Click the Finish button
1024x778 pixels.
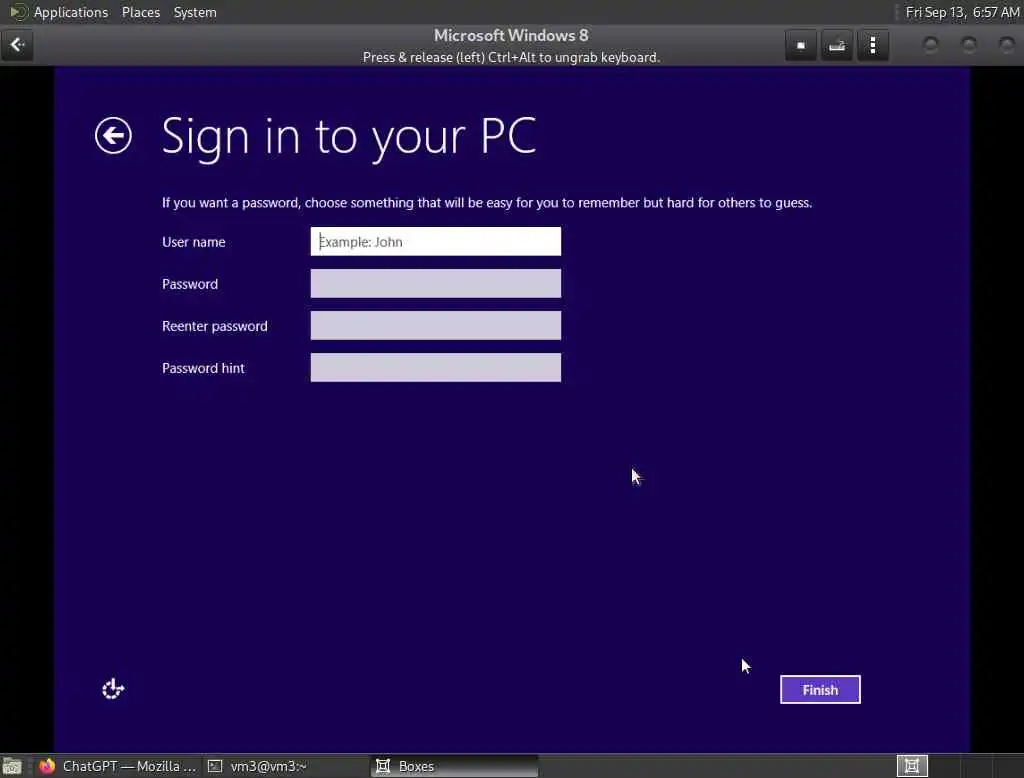point(820,690)
